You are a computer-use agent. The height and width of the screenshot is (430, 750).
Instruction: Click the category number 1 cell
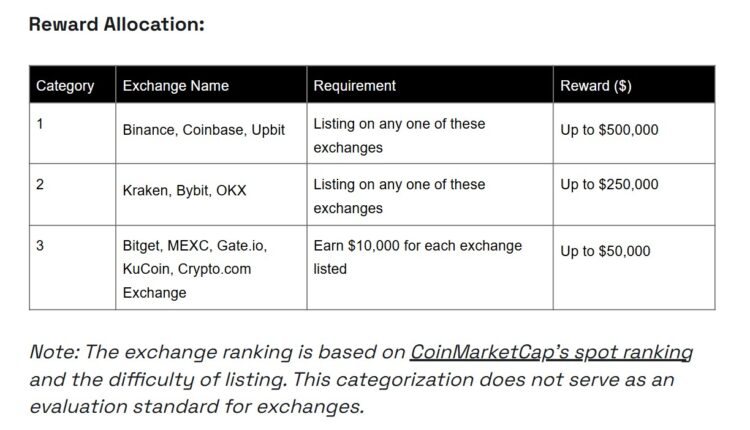point(40,124)
